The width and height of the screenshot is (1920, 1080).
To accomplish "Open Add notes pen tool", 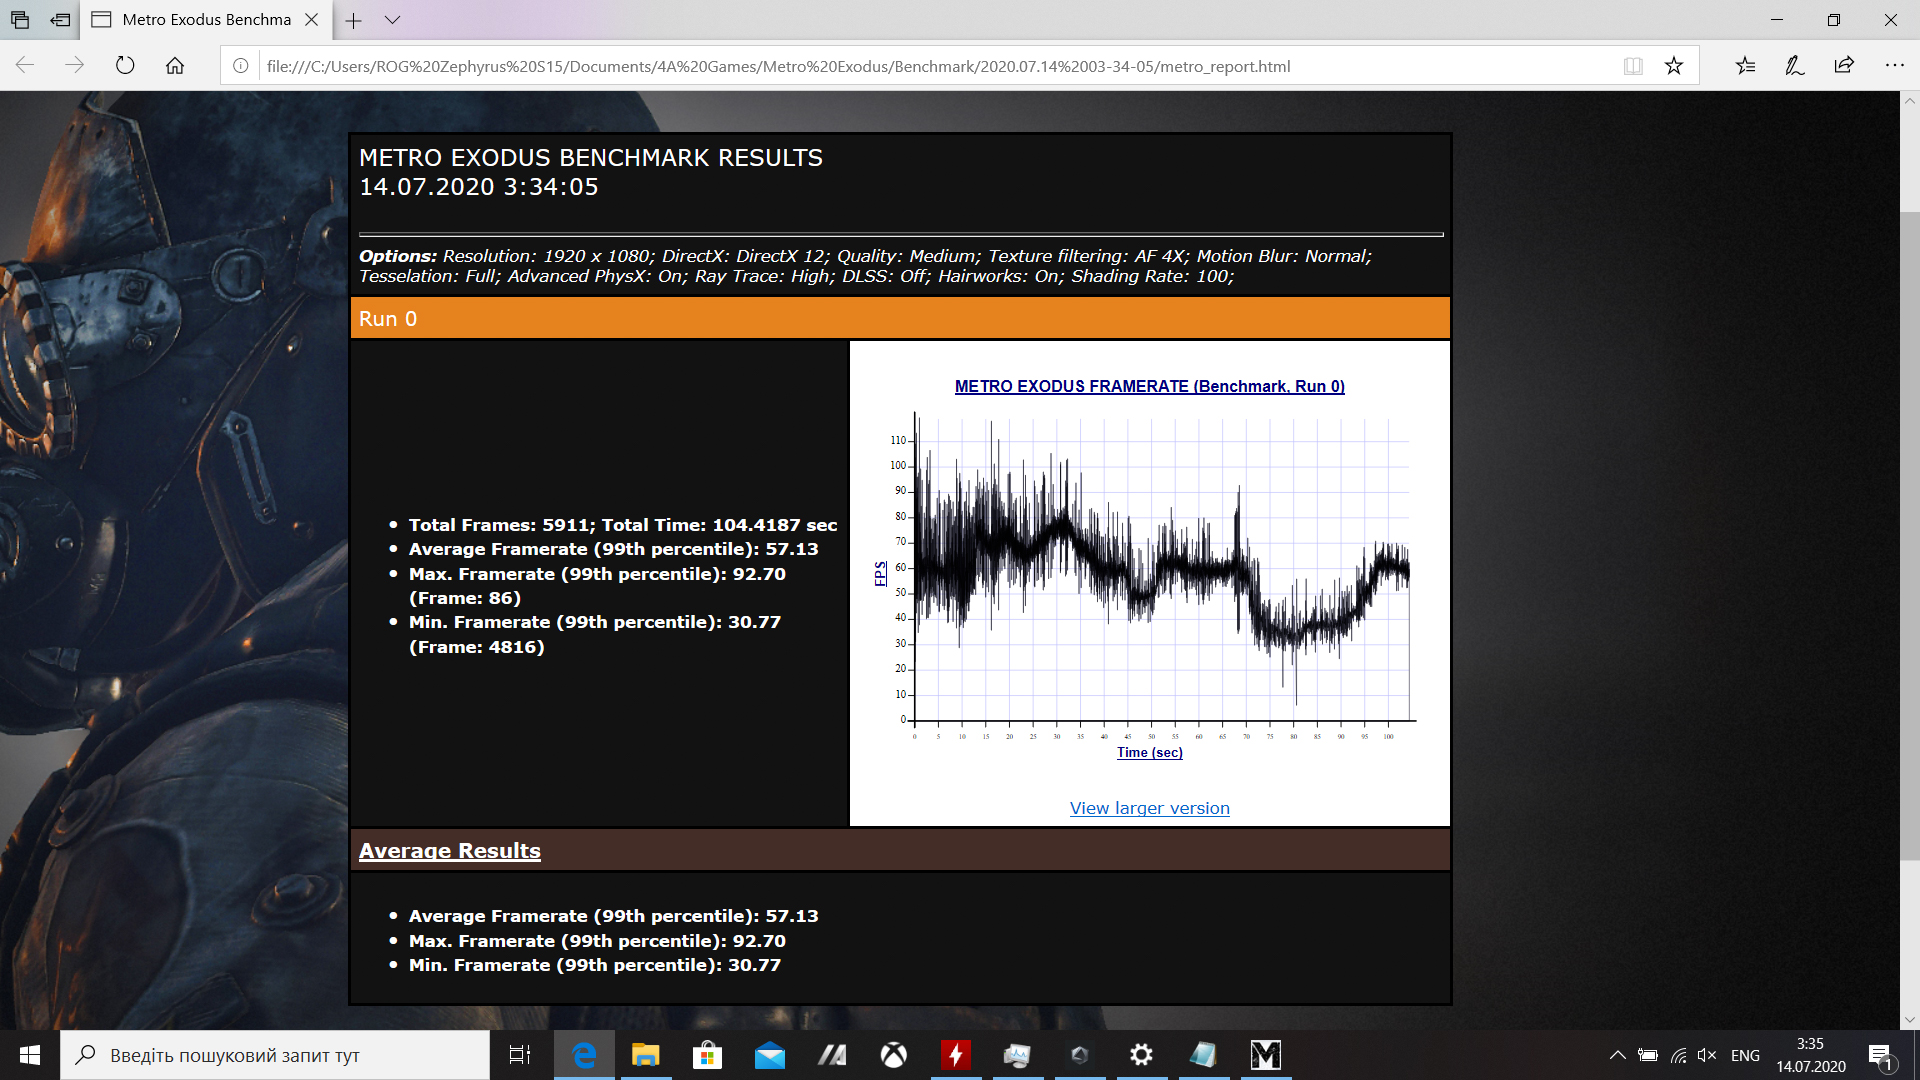I will click(x=1795, y=66).
